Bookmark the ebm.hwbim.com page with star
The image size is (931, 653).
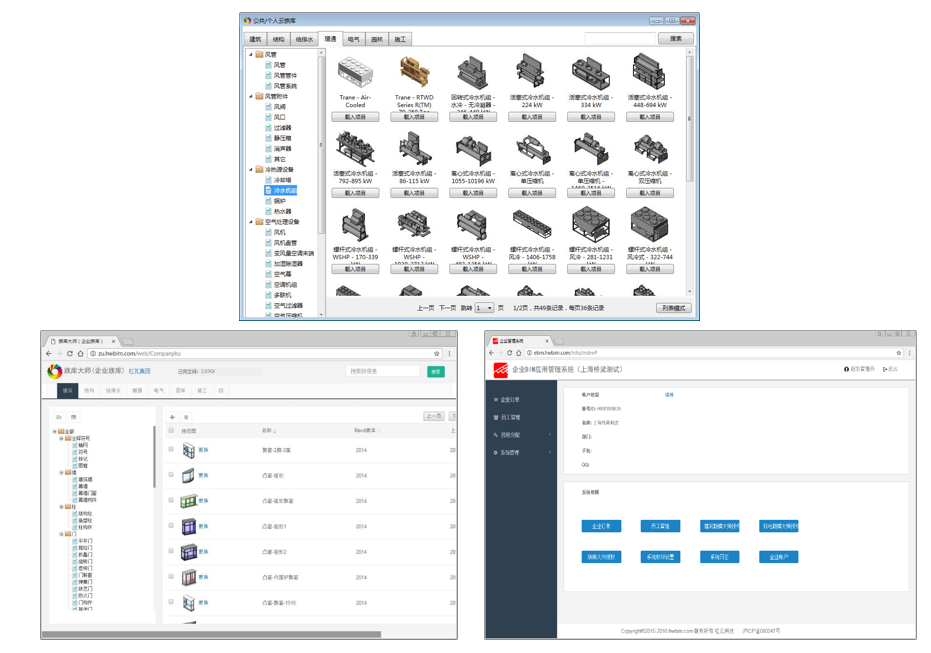point(898,353)
